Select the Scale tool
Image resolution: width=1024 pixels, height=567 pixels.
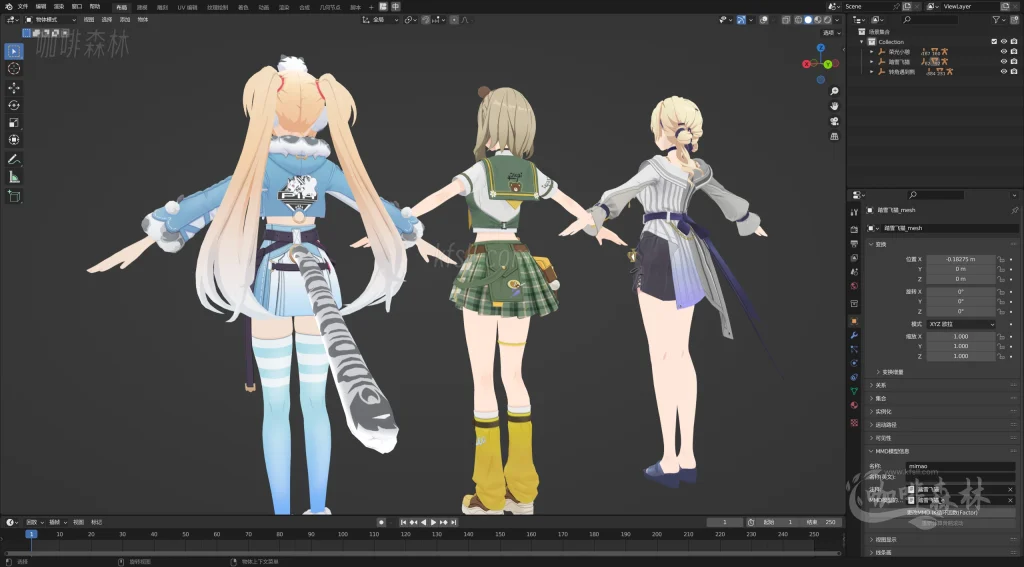point(14,123)
